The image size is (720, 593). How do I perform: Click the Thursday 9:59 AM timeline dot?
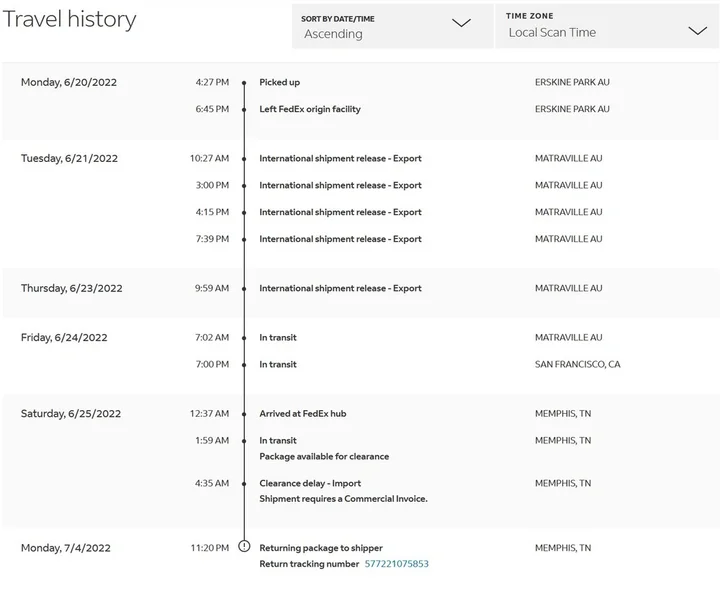click(x=244, y=288)
